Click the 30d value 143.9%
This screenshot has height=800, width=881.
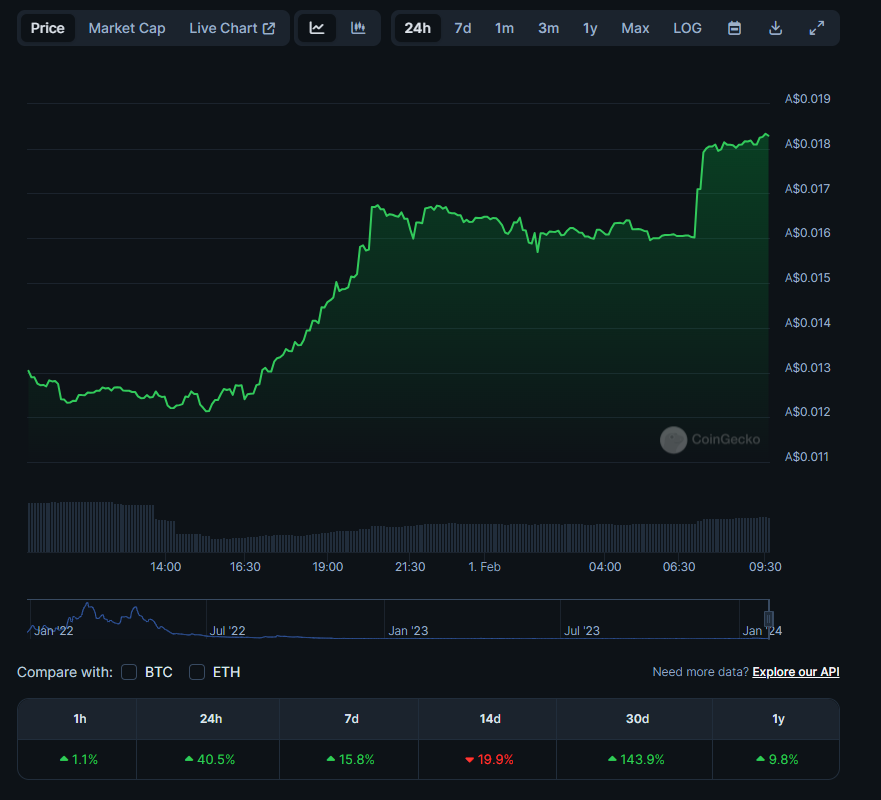coord(636,760)
